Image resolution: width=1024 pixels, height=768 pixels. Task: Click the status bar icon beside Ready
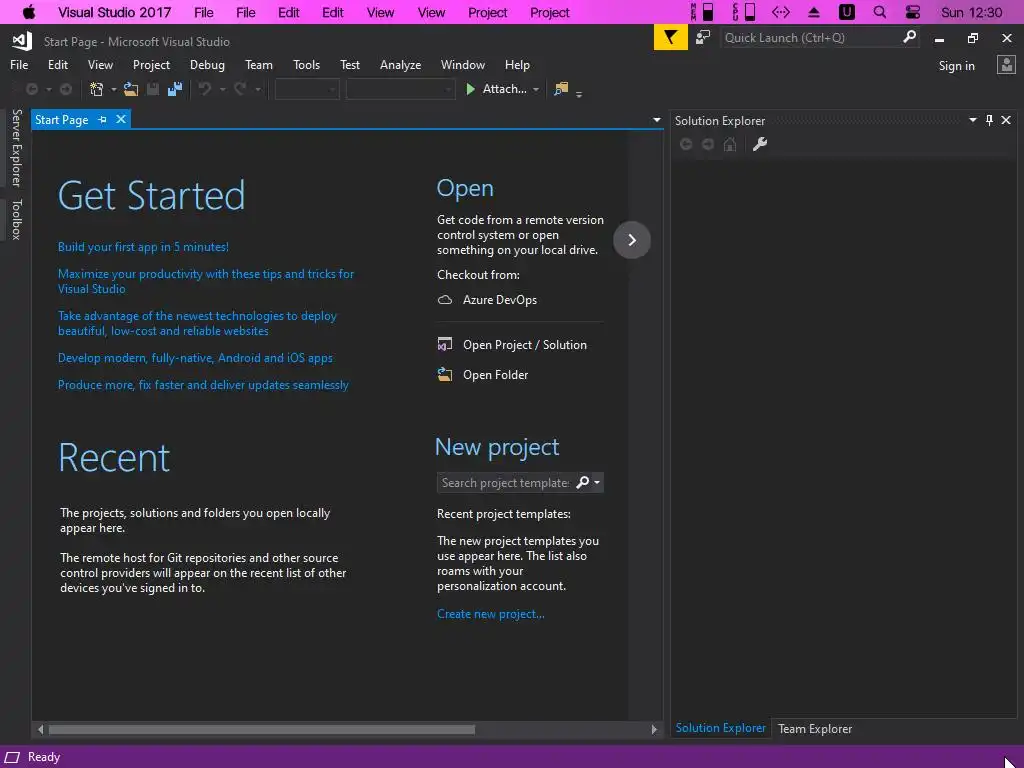(x=12, y=757)
